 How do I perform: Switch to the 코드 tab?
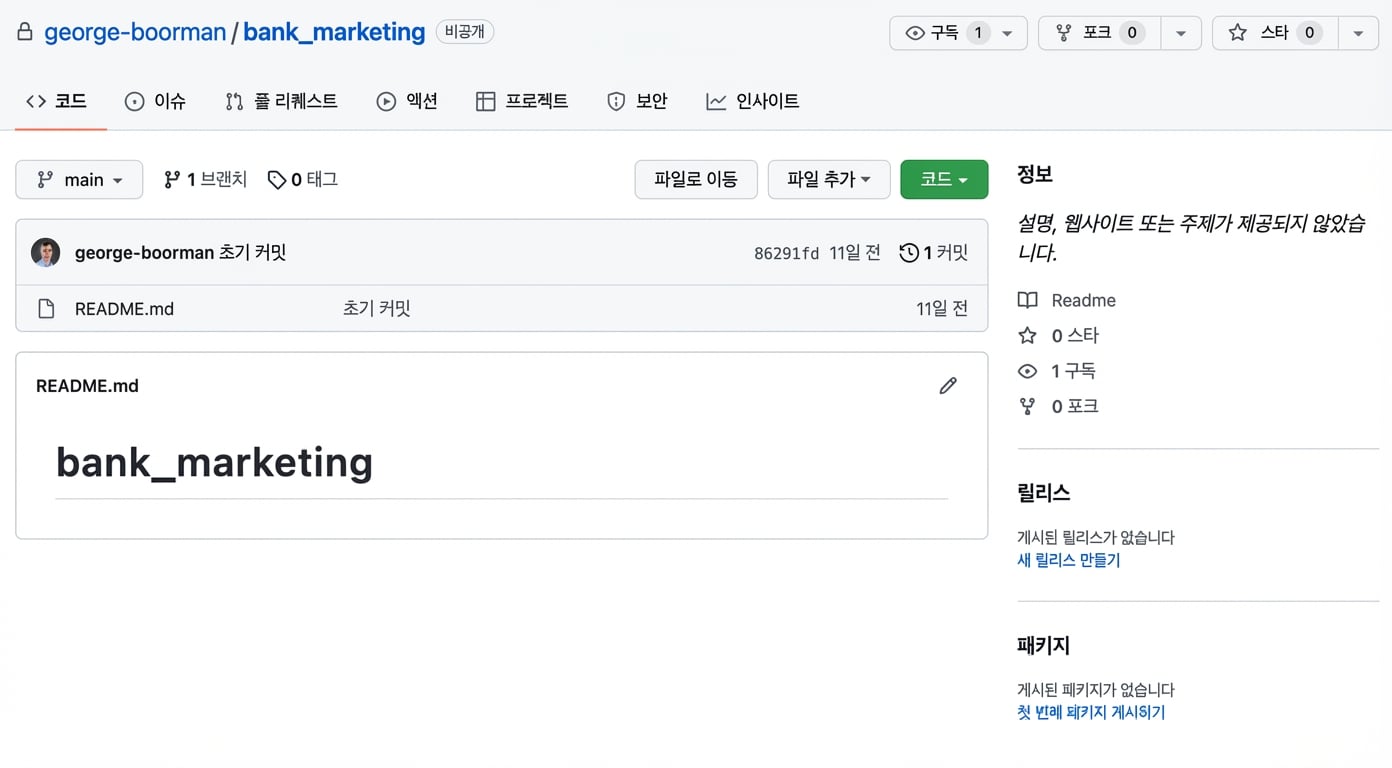pos(57,101)
